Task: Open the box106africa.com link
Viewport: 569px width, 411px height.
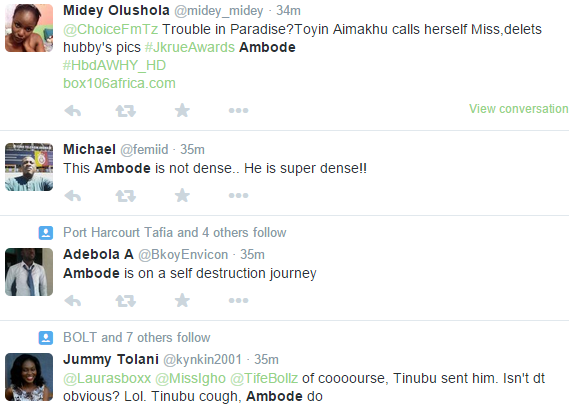Action: 119,83
